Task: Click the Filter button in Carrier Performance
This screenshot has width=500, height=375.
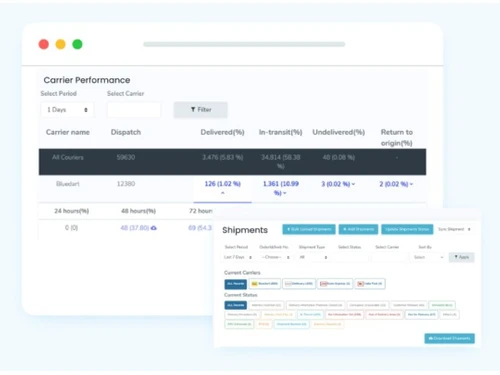Action: (200, 110)
